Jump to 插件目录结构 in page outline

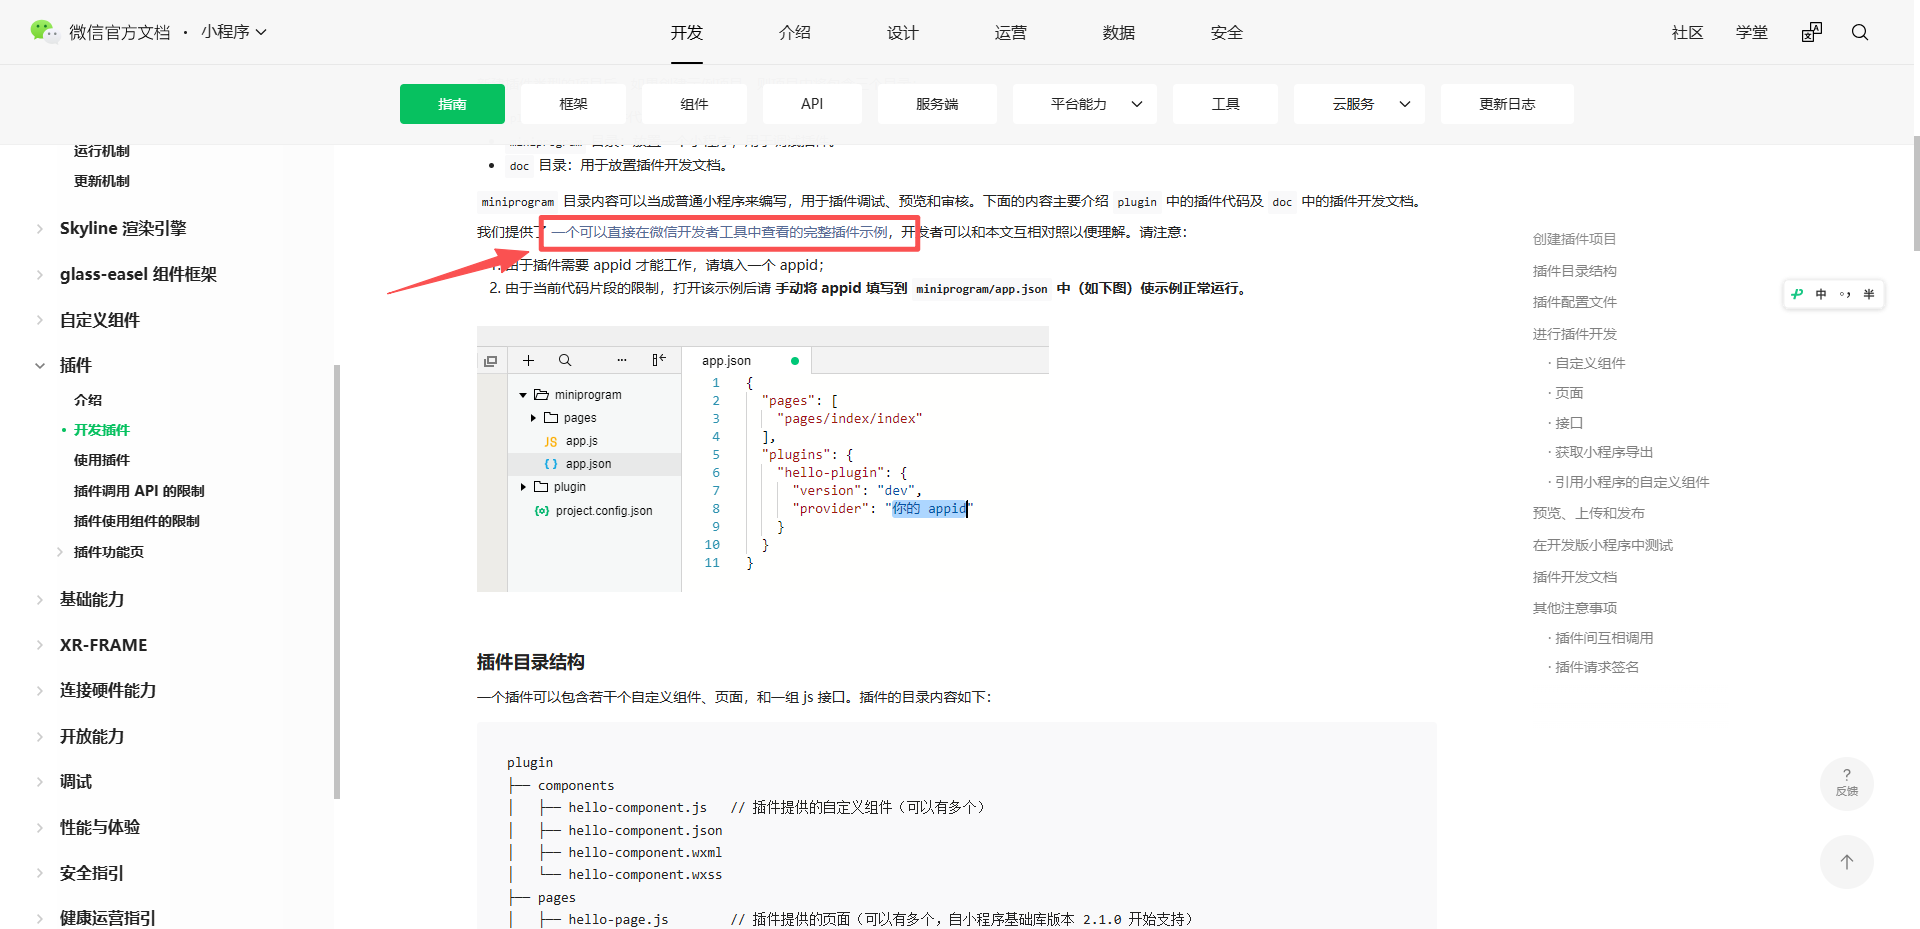pyautogui.click(x=1575, y=271)
